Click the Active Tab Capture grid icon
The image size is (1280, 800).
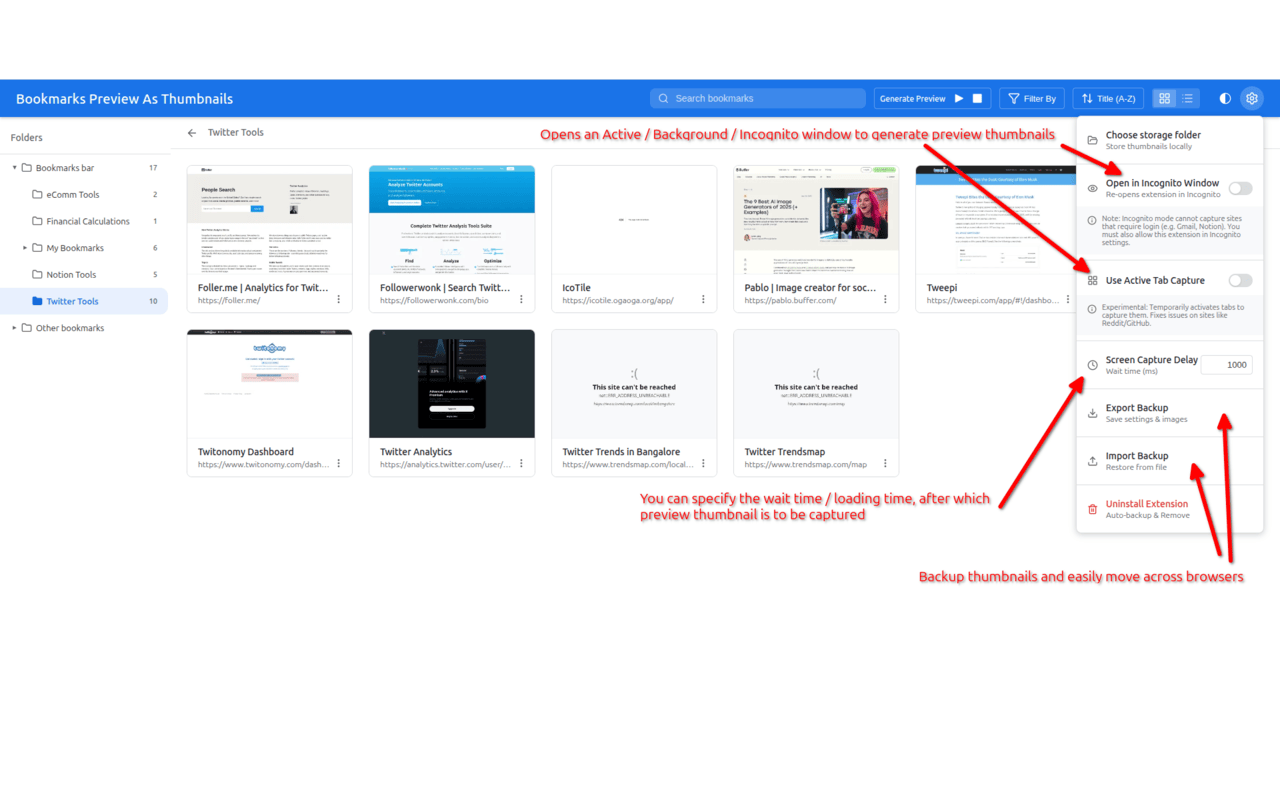(x=1092, y=281)
